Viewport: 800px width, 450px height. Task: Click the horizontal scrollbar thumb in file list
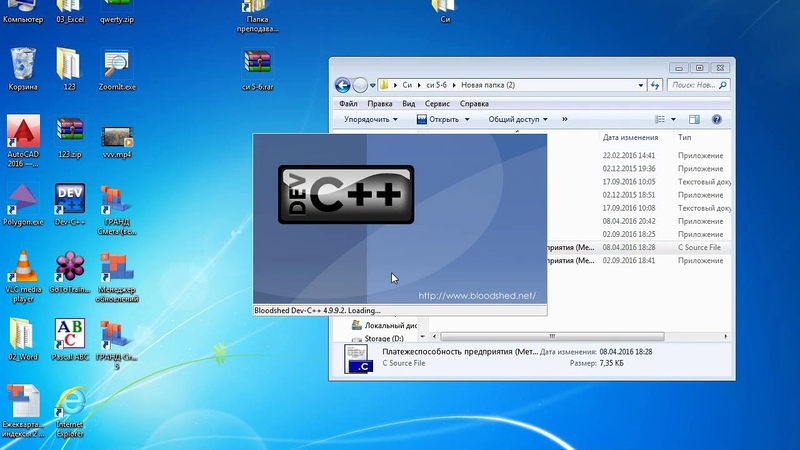point(552,336)
